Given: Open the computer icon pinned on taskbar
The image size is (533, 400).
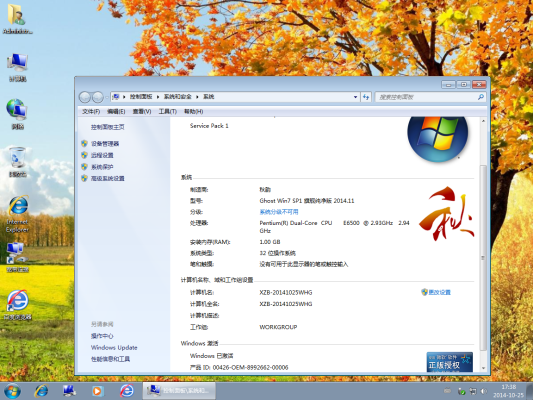Looking at the screenshot, I should pyautogui.click(x=69, y=391).
